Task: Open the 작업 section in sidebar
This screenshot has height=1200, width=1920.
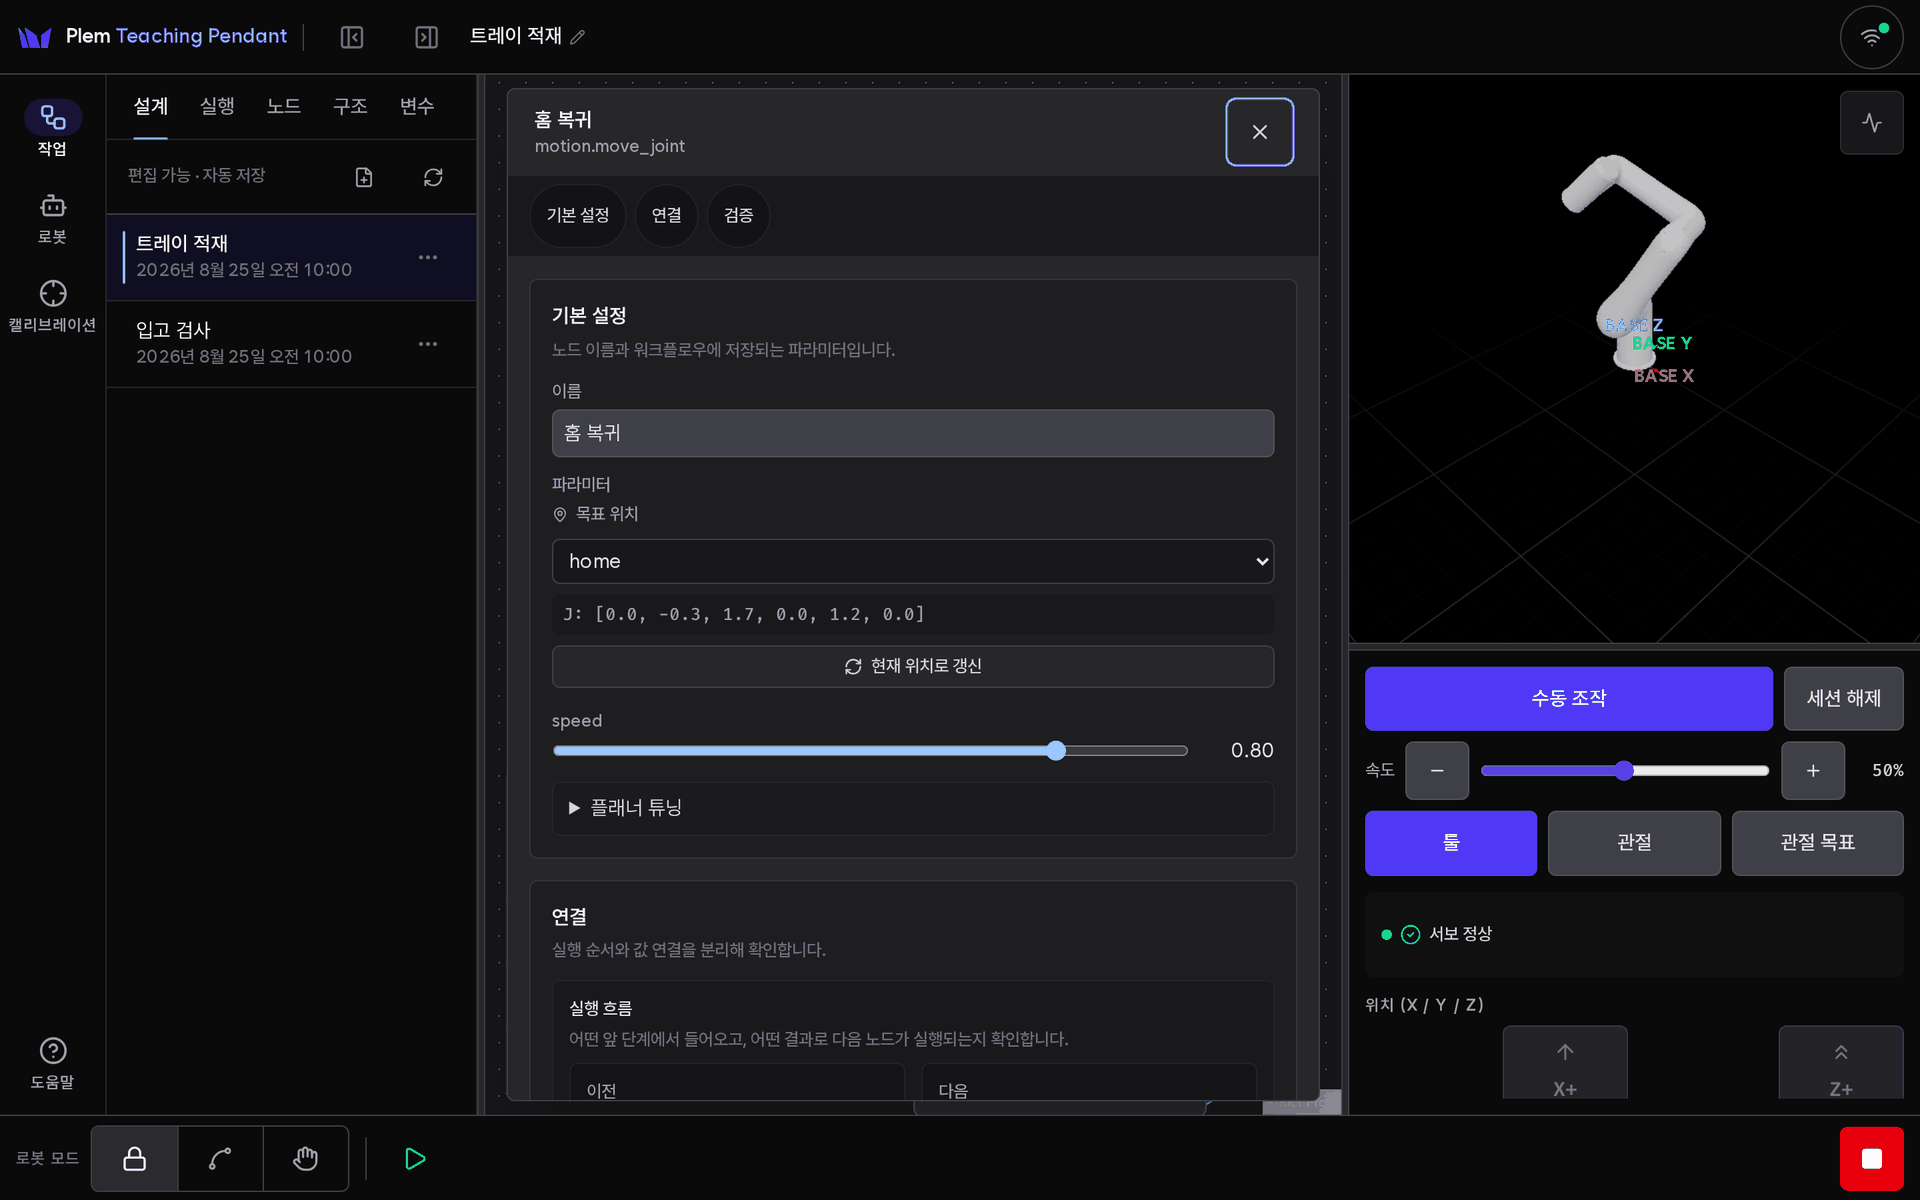Action: [x=52, y=129]
